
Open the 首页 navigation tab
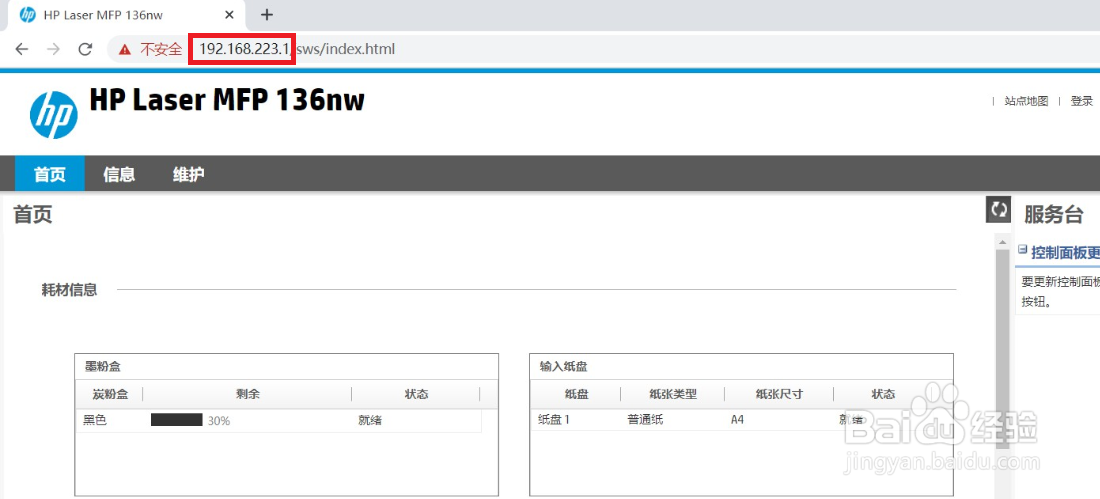pos(50,174)
